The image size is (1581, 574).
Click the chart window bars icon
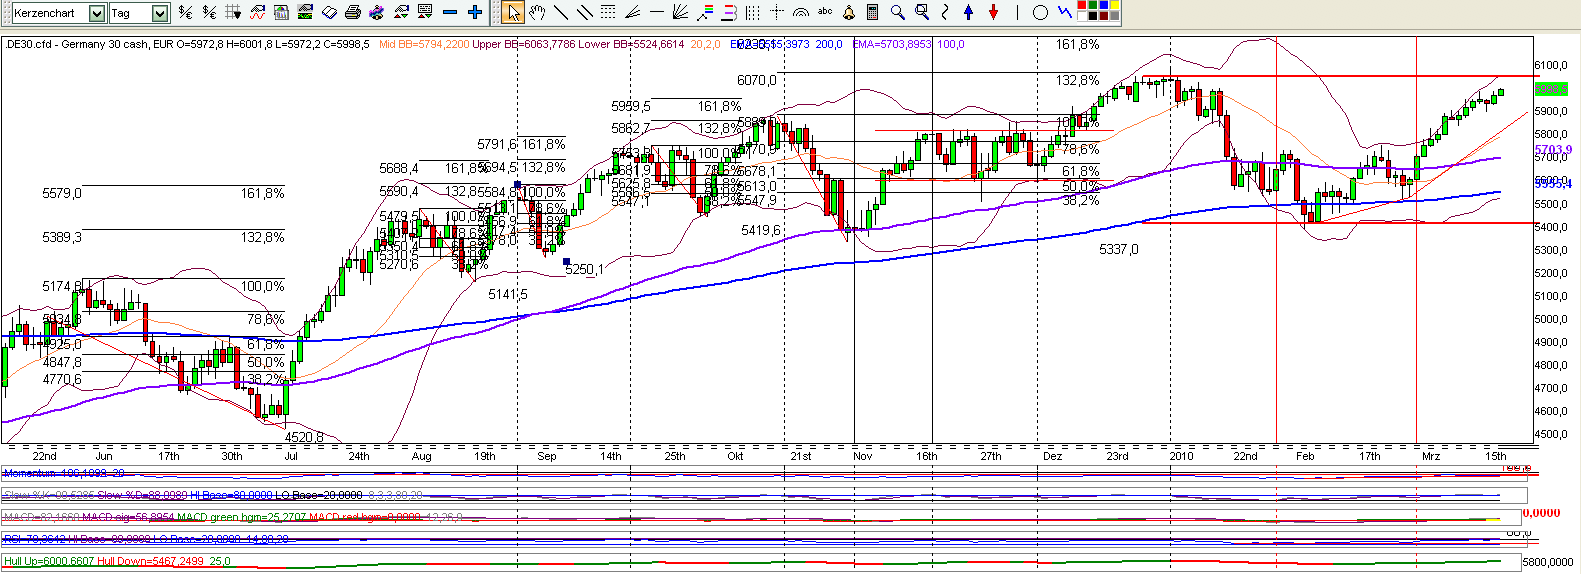click(282, 13)
